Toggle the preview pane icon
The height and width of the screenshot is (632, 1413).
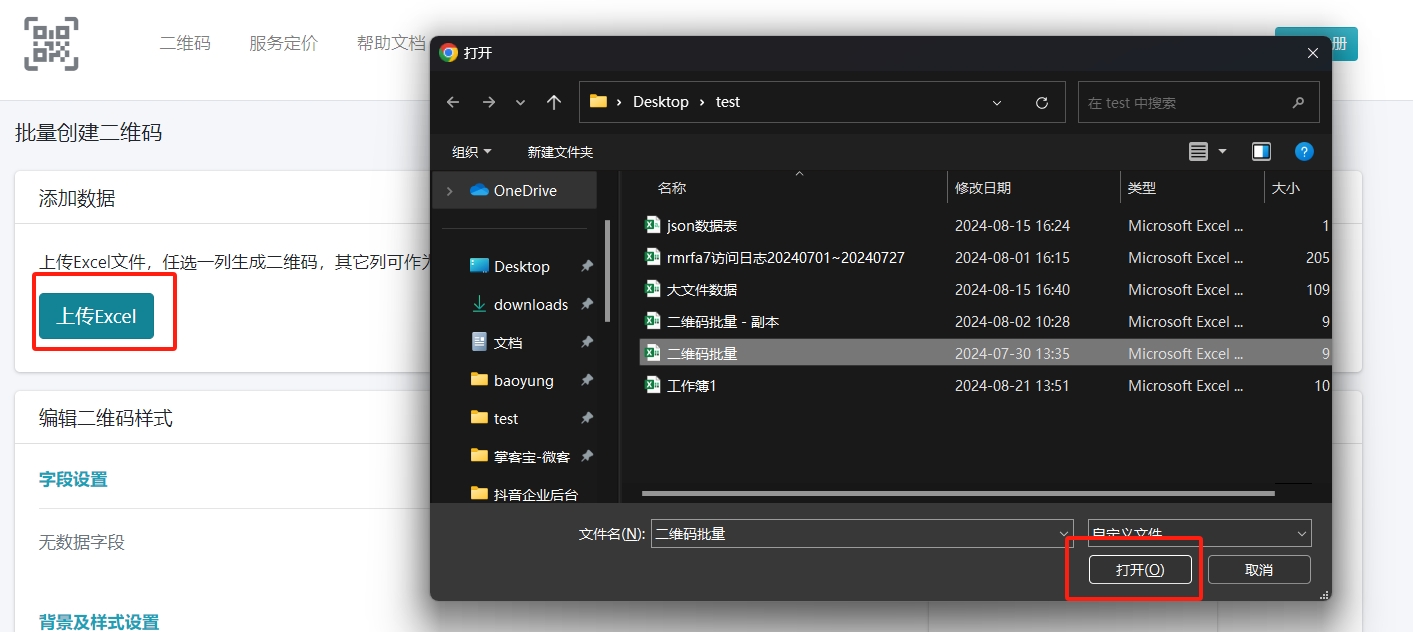(1261, 152)
